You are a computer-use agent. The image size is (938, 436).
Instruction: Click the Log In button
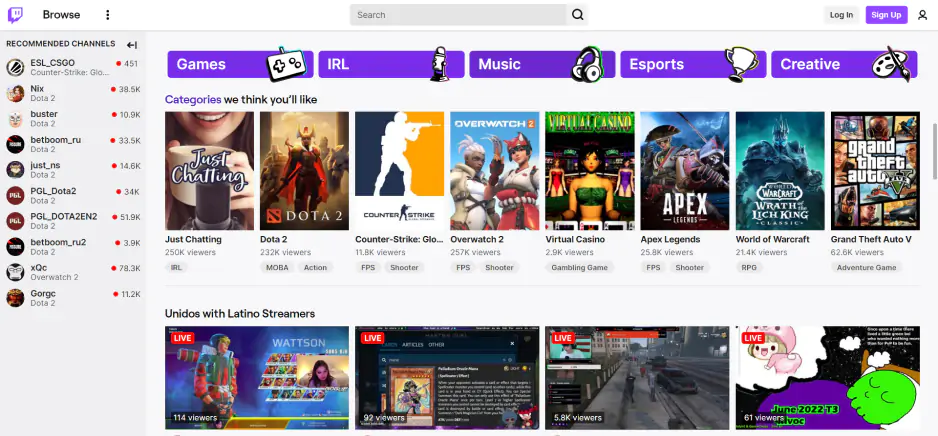pyautogui.click(x=841, y=15)
